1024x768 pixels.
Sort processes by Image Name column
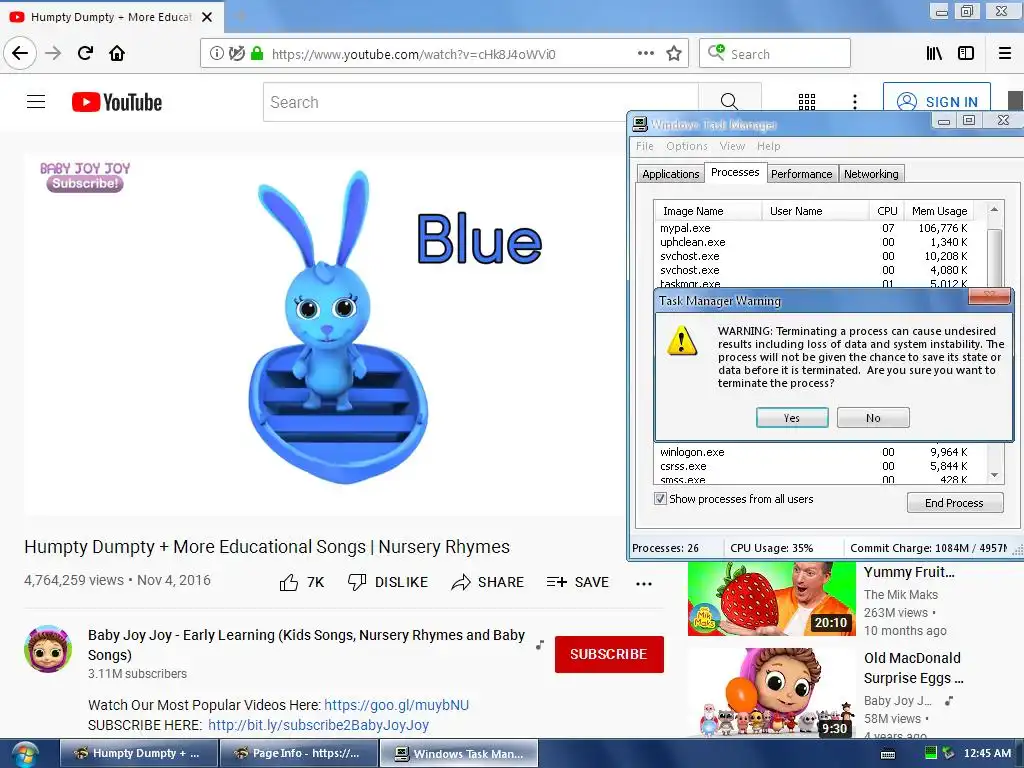click(707, 211)
